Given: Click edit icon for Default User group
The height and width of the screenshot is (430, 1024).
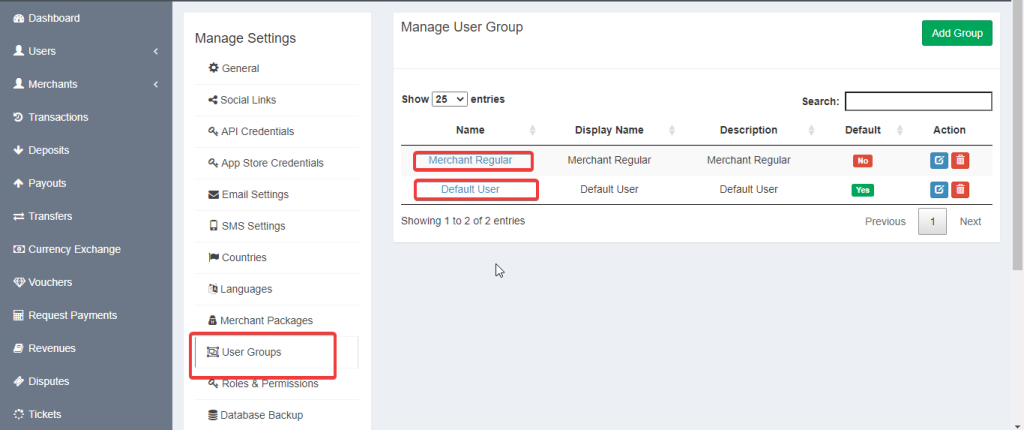Looking at the screenshot, I should point(939,190).
